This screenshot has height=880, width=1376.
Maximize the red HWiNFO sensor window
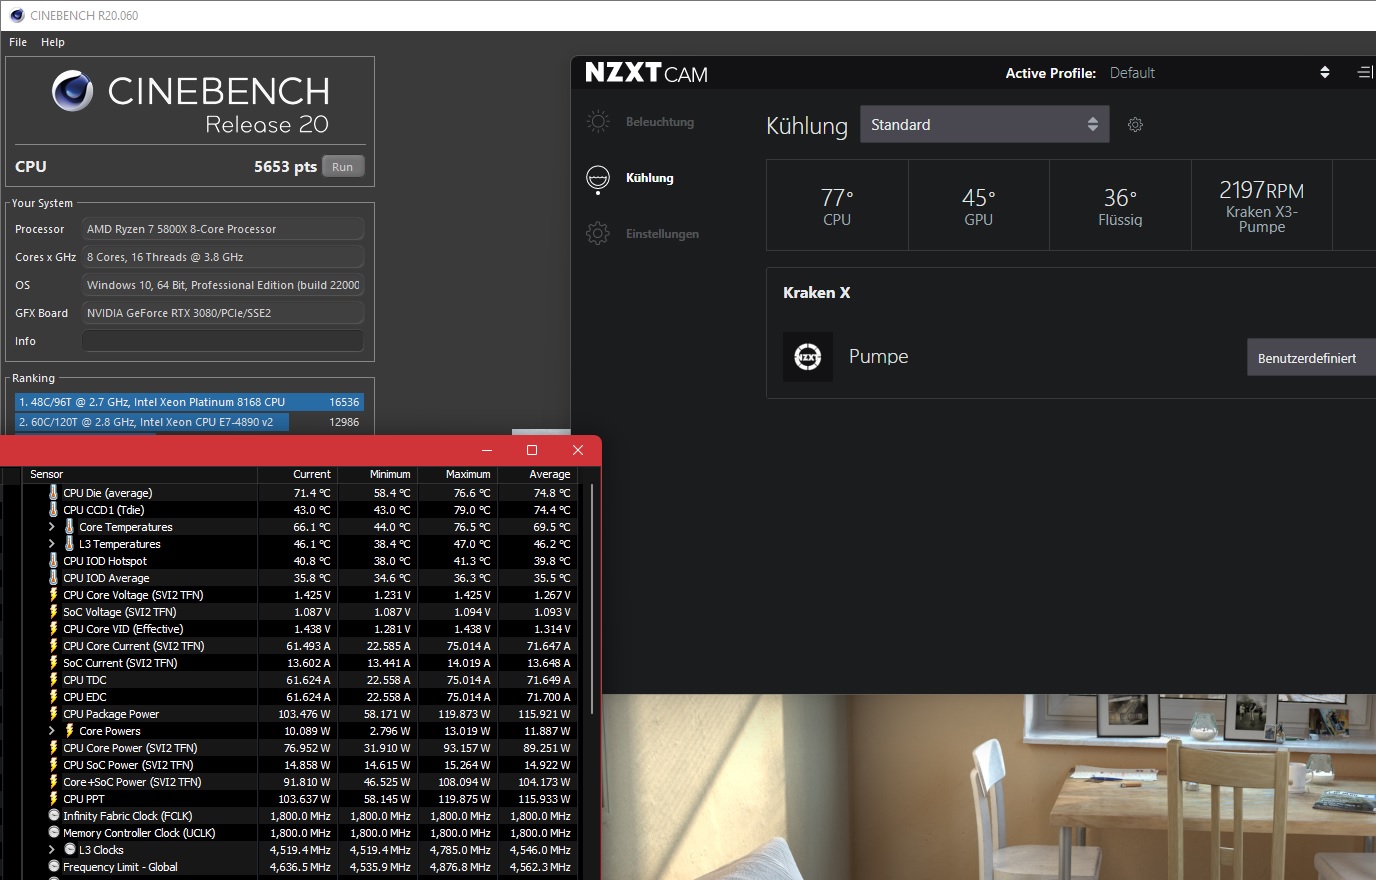click(x=532, y=450)
